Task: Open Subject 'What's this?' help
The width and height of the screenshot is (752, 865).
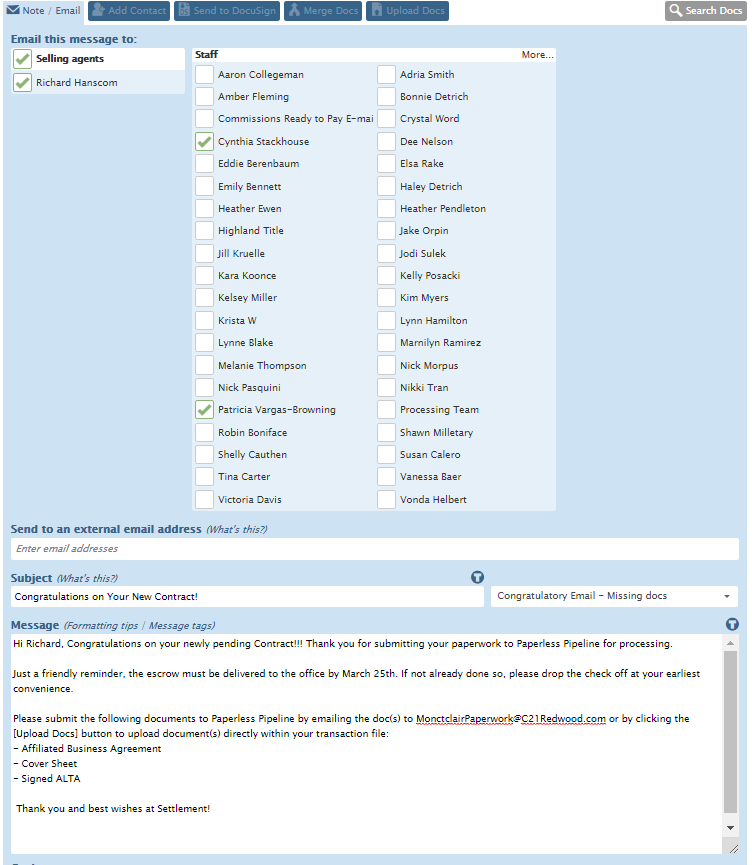Action: click(x=87, y=579)
